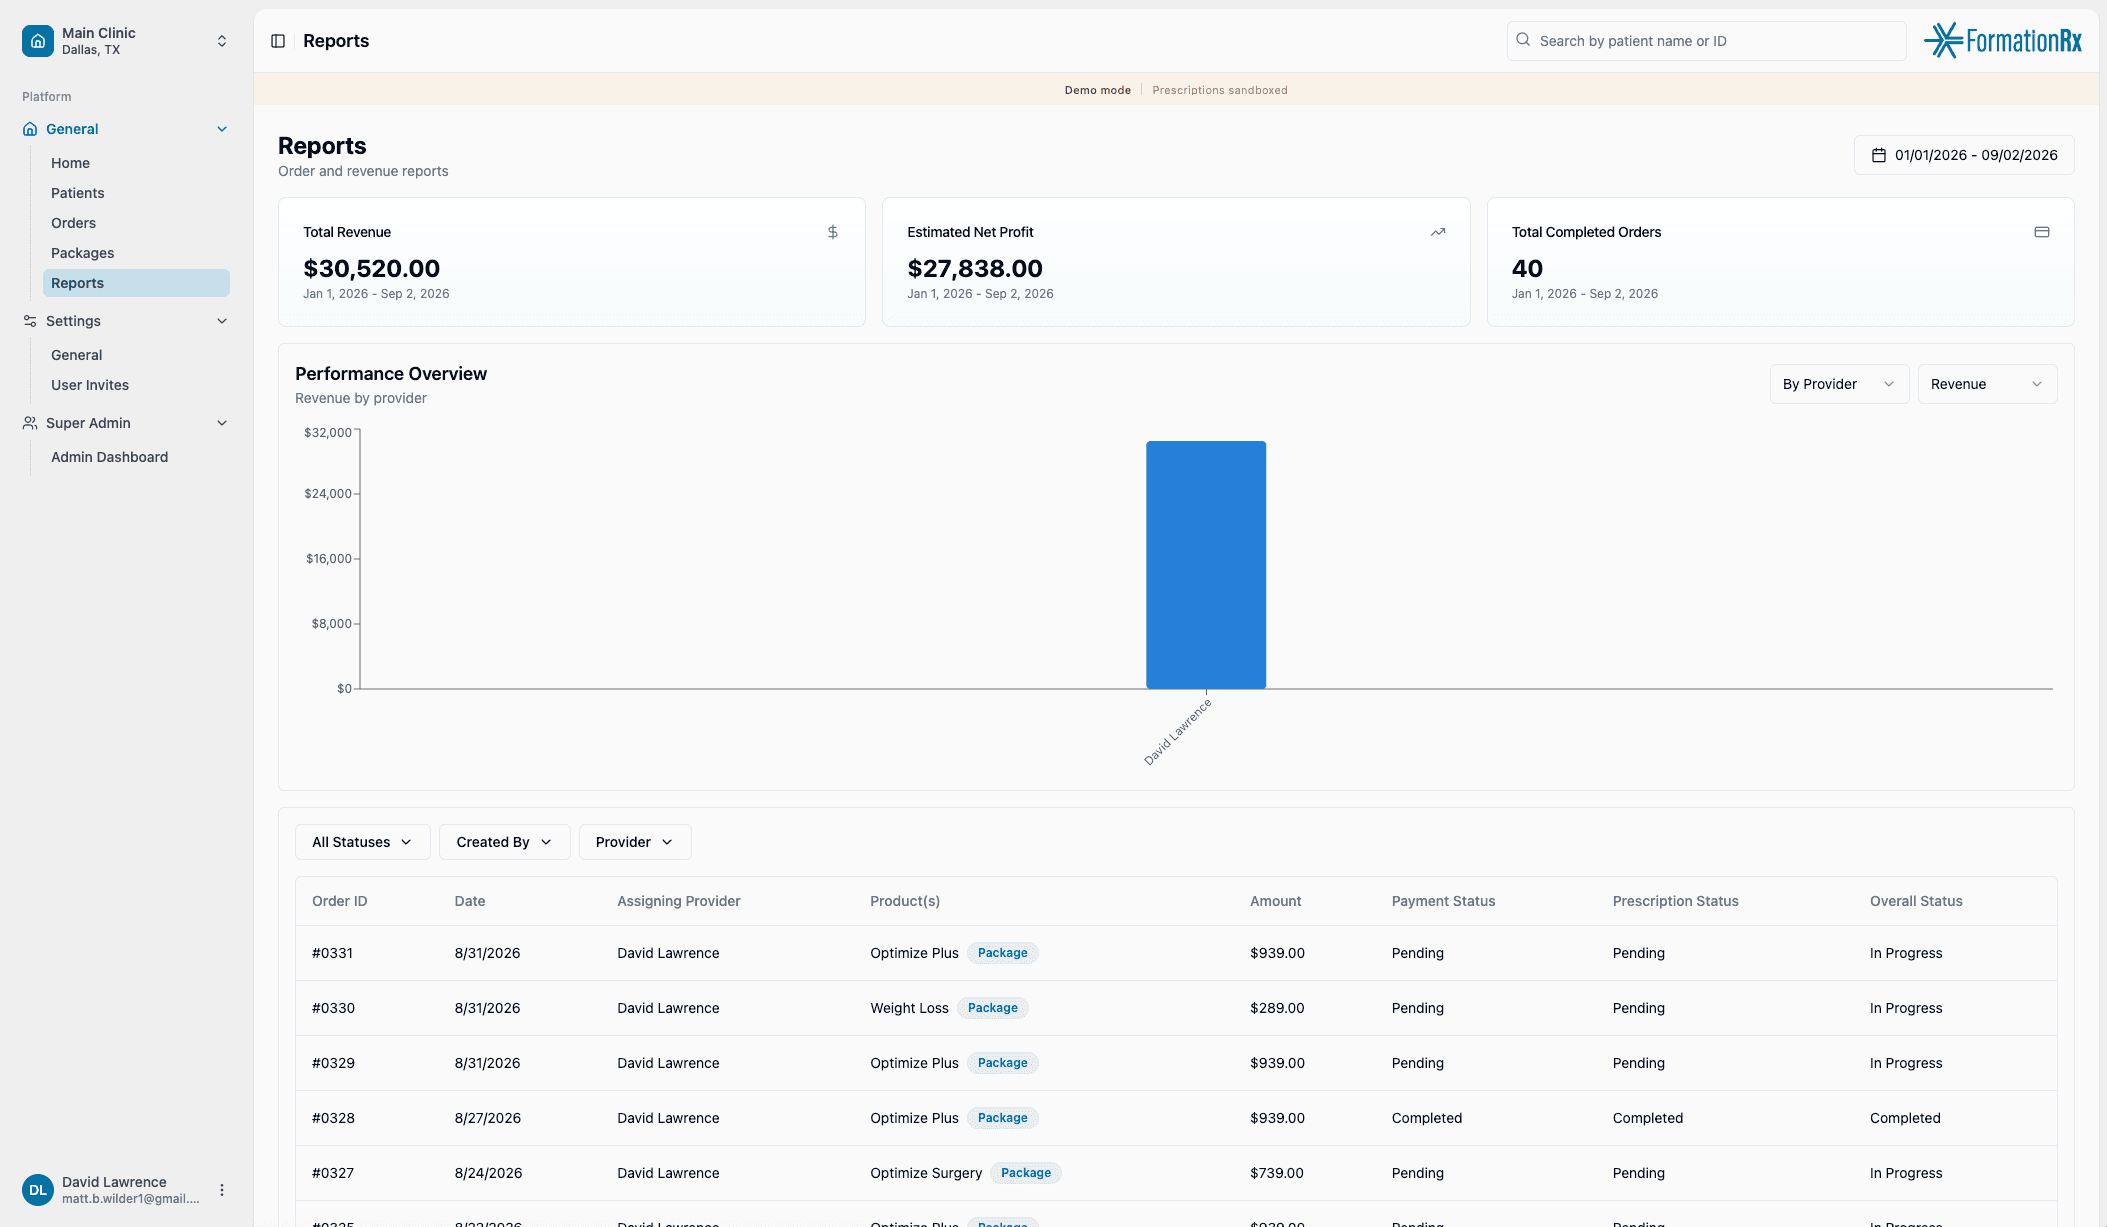Focus the patient name search field

[1706, 41]
